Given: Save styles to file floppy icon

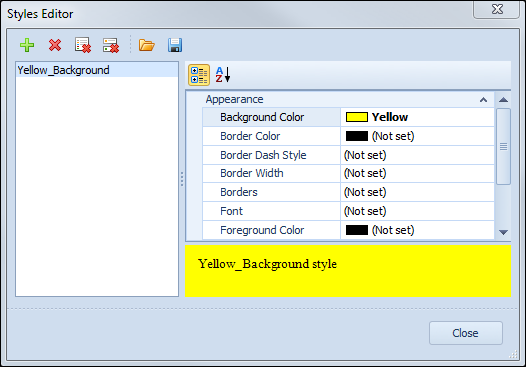Looking at the screenshot, I should [175, 45].
